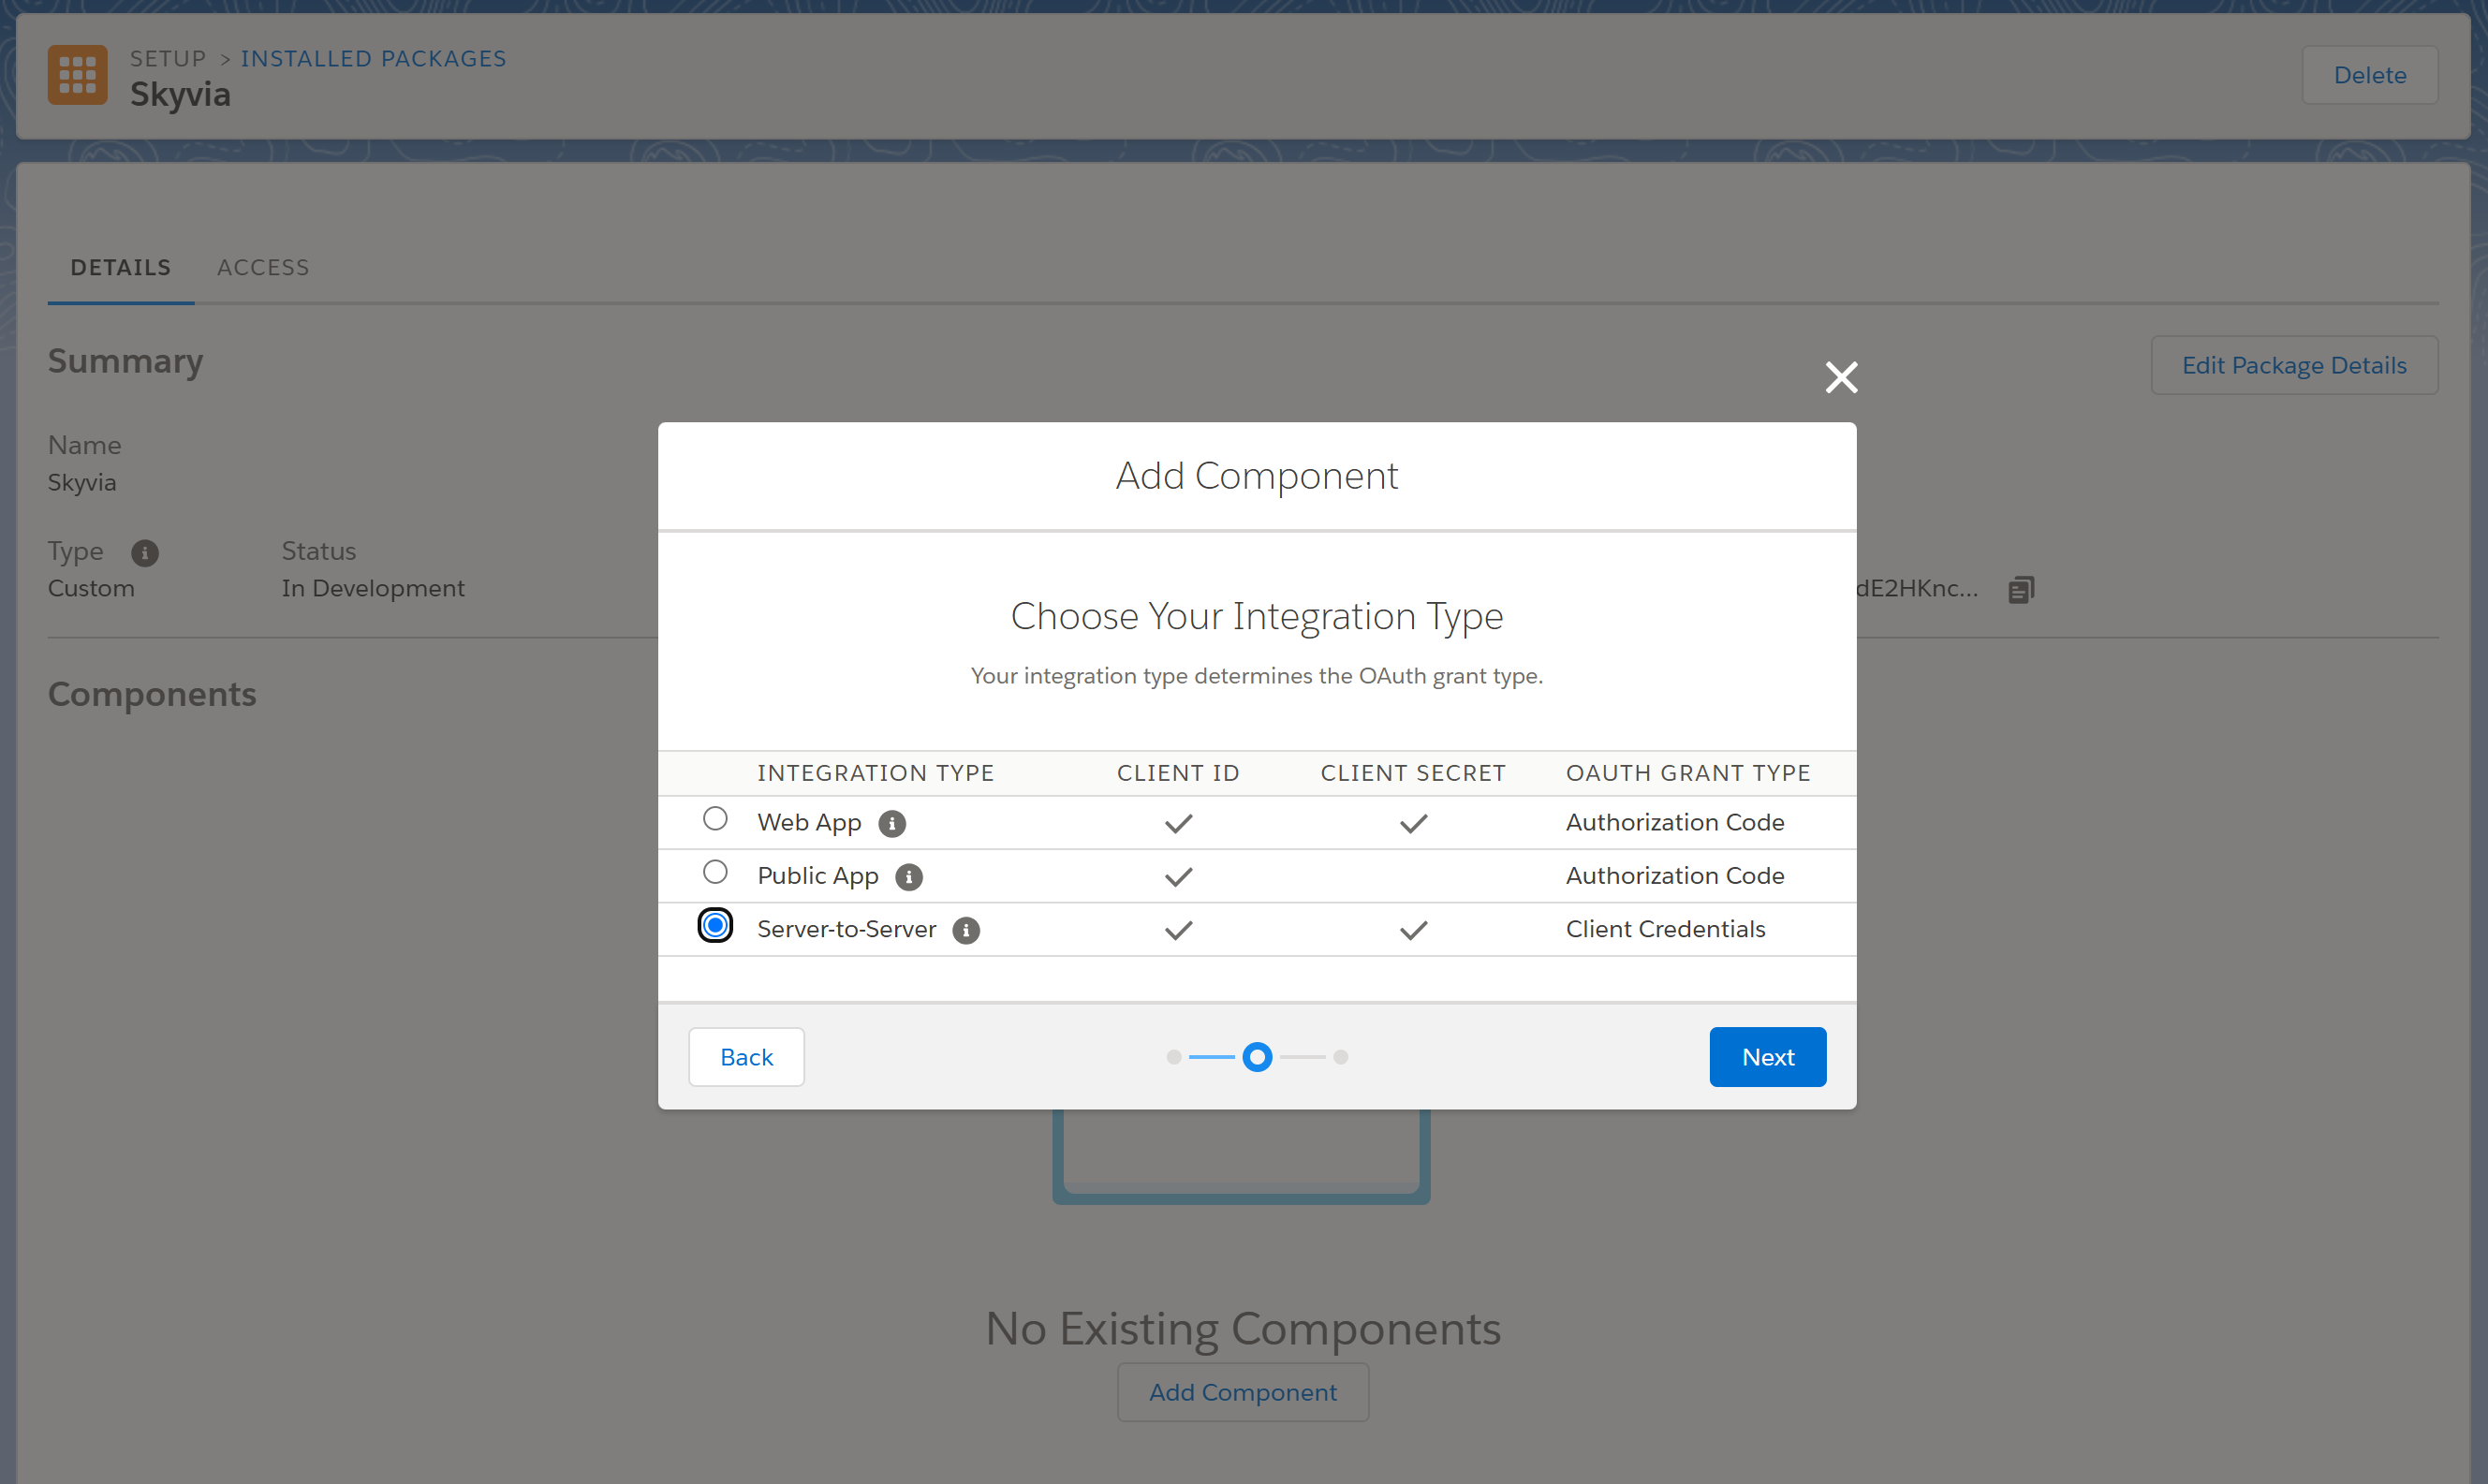This screenshot has width=2488, height=1484.
Task: Select the Web App radio button
Action: (715, 819)
